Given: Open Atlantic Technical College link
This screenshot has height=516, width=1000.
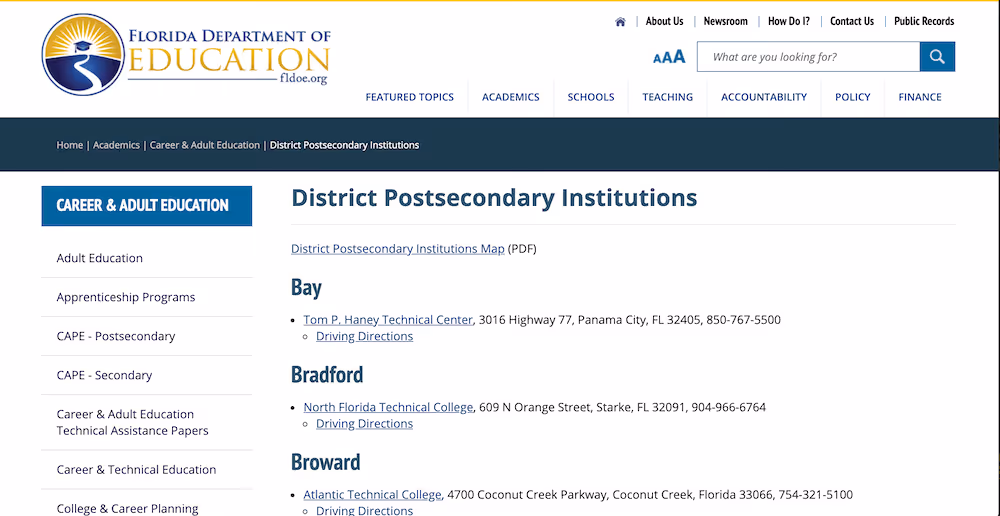Looking at the screenshot, I should click(372, 494).
